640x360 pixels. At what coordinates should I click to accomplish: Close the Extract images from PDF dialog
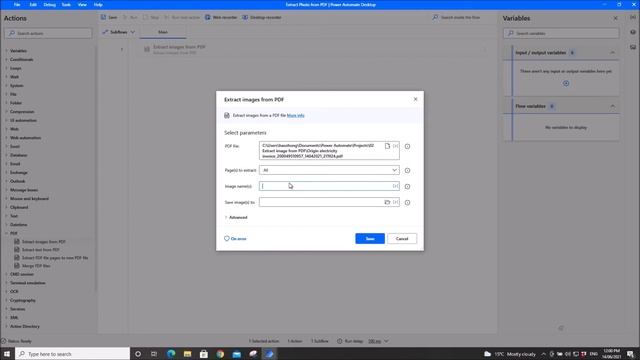point(416,99)
